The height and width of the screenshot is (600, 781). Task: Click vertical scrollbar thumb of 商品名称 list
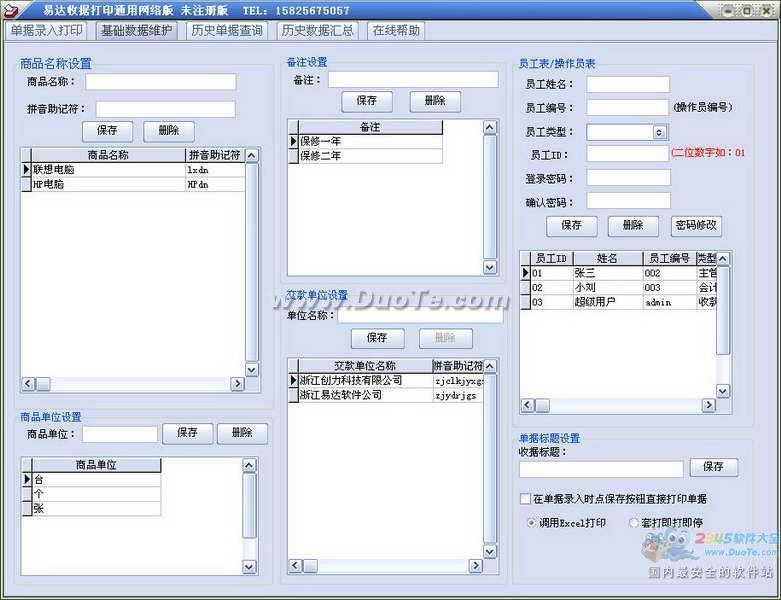pos(252,261)
